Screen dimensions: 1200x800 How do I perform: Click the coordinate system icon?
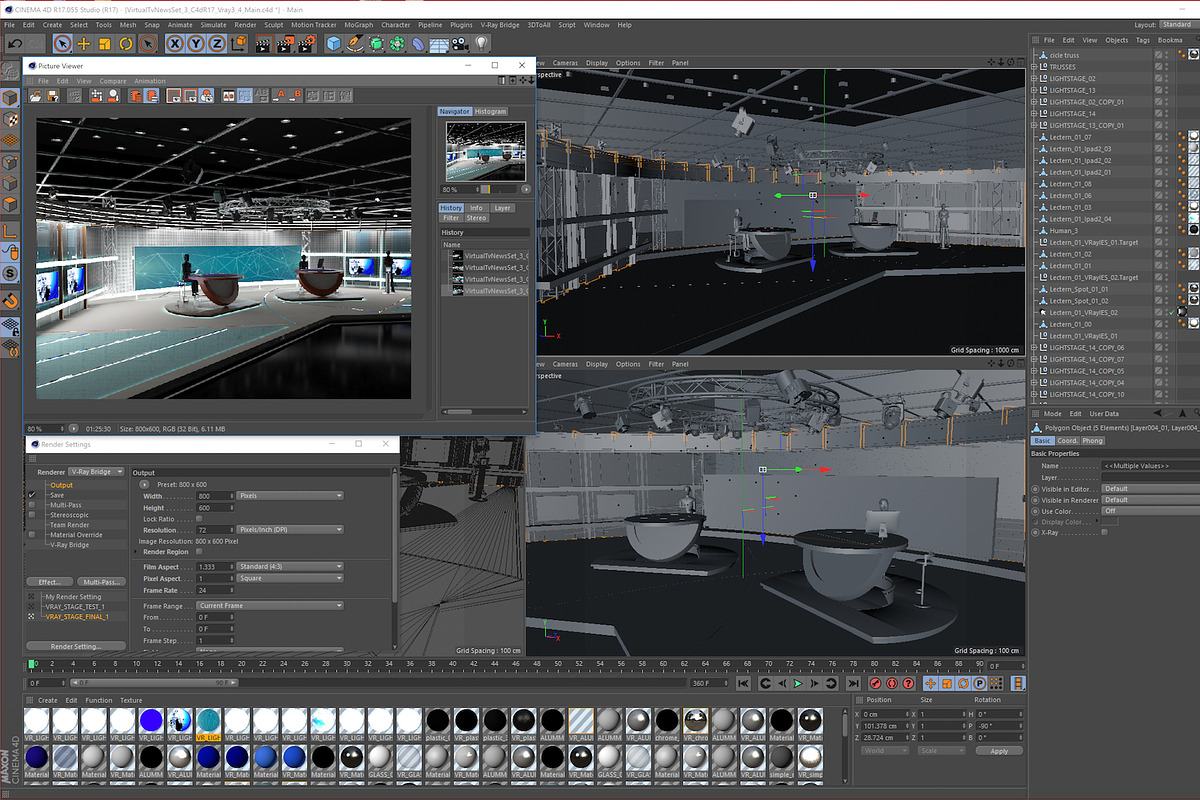pyautogui.click(x=238, y=43)
